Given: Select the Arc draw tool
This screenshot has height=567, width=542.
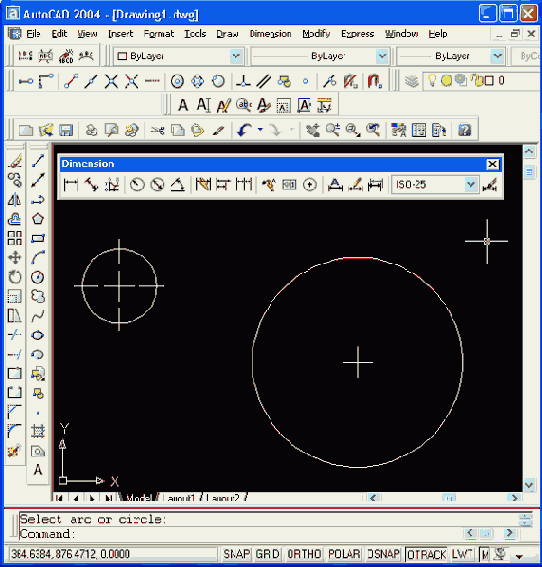Looking at the screenshot, I should (38, 257).
